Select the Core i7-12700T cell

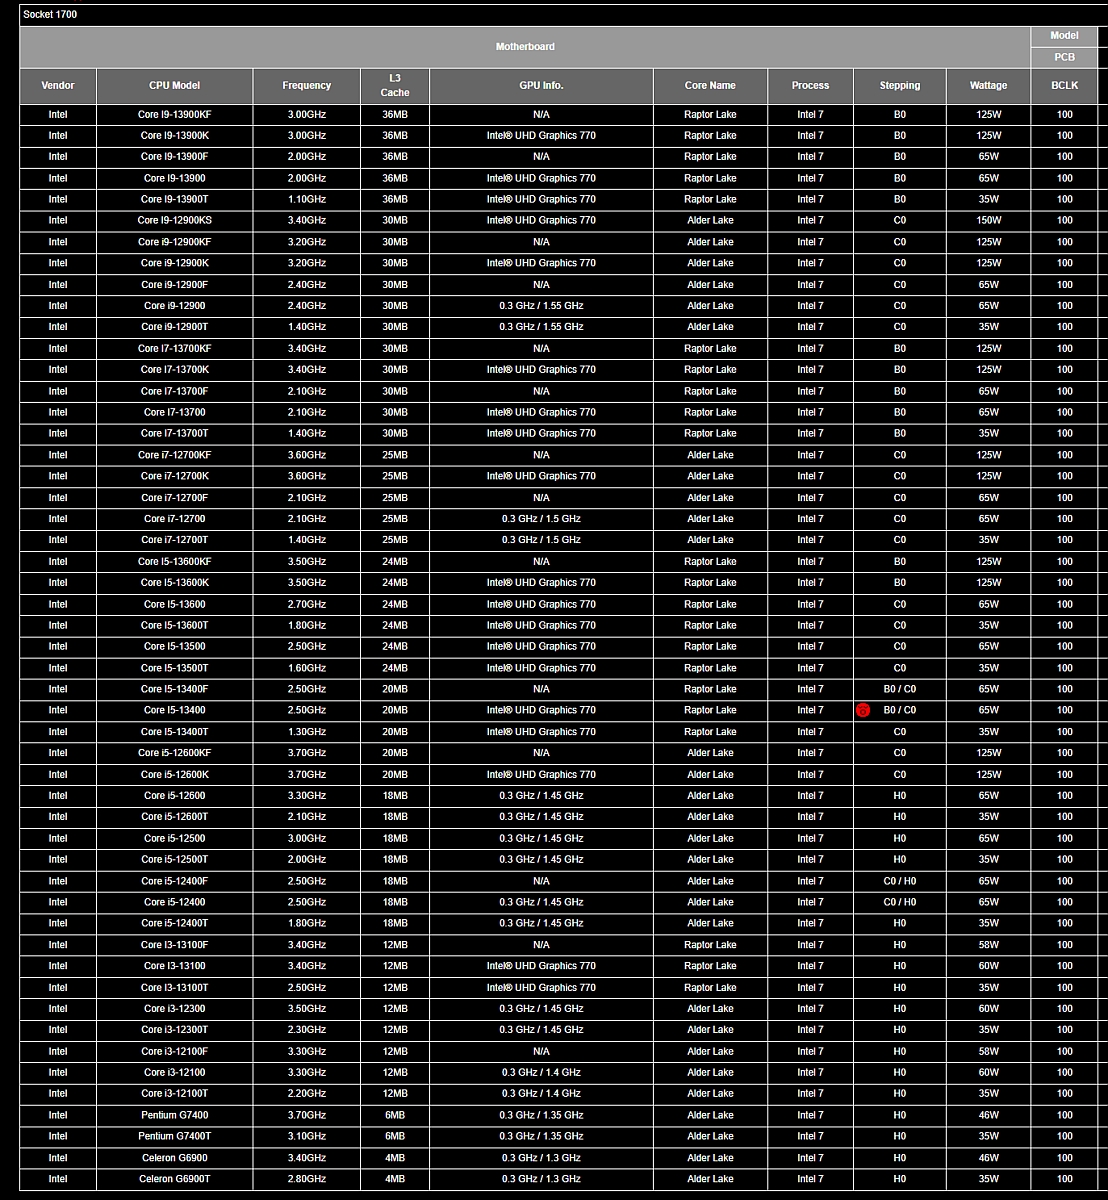175,540
